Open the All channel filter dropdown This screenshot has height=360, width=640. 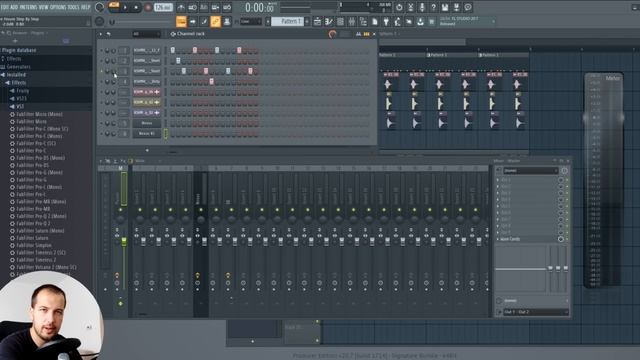(x=146, y=34)
